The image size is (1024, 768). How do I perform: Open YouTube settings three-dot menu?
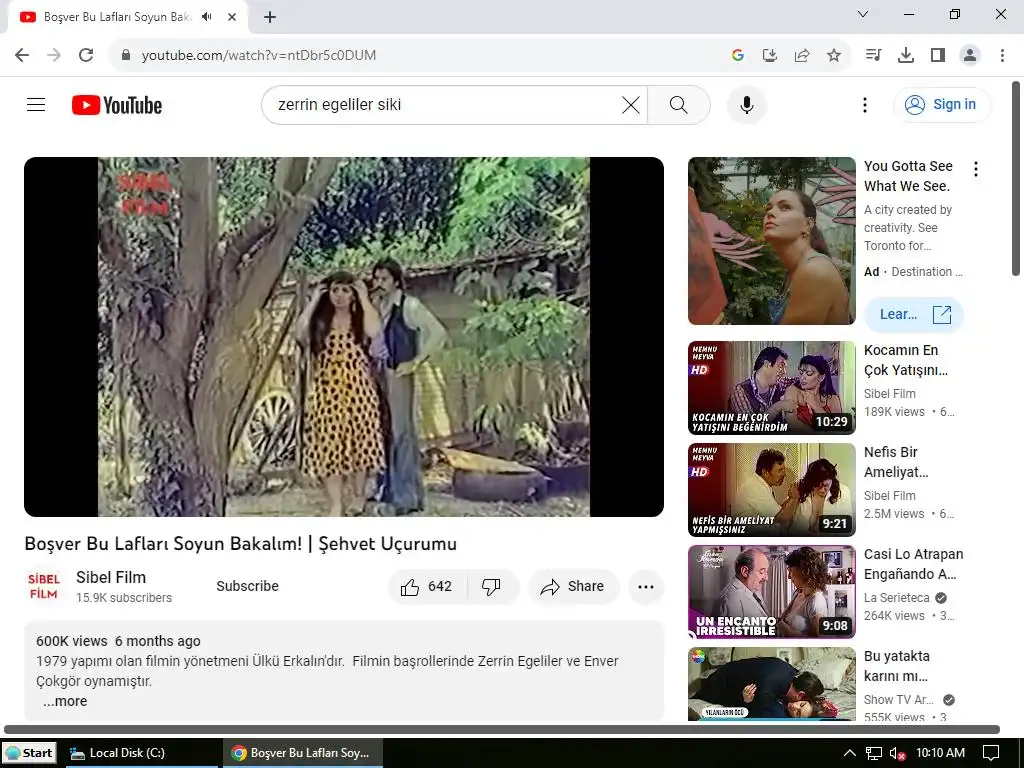tap(865, 104)
